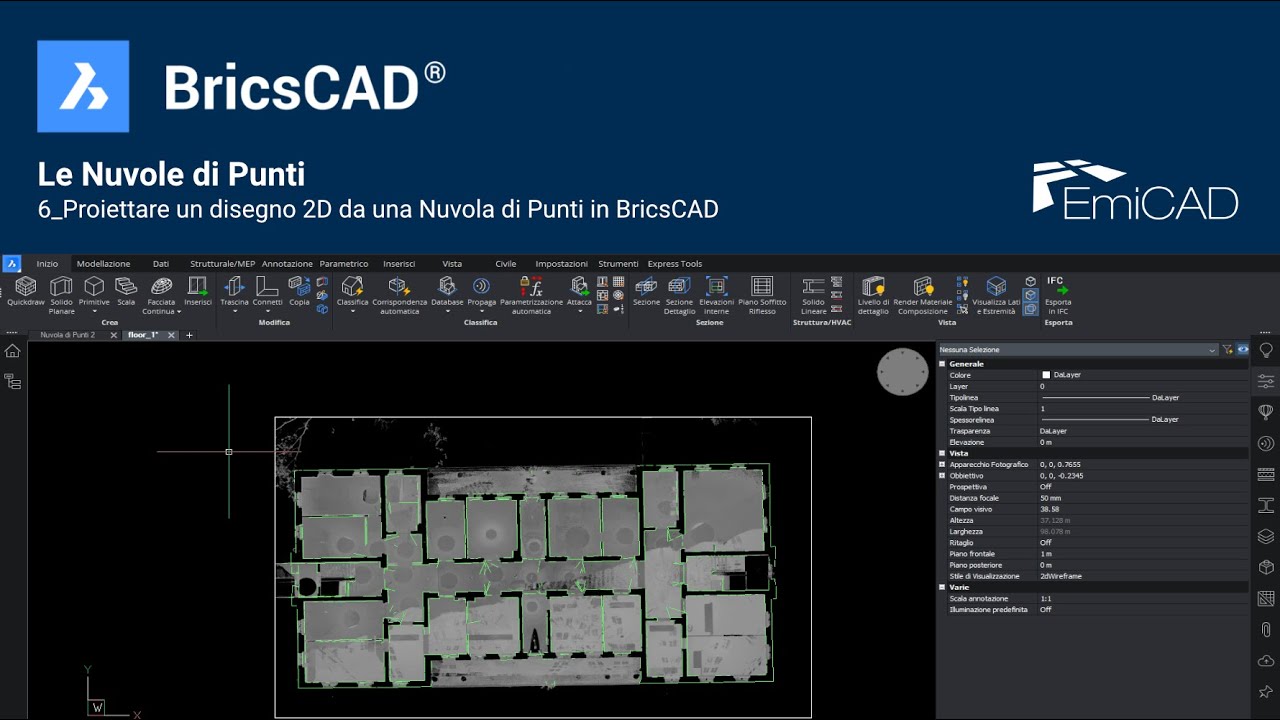This screenshot has height=720, width=1280.
Task: Click Render Materiale Composizione tool
Action: pyautogui.click(x=923, y=296)
